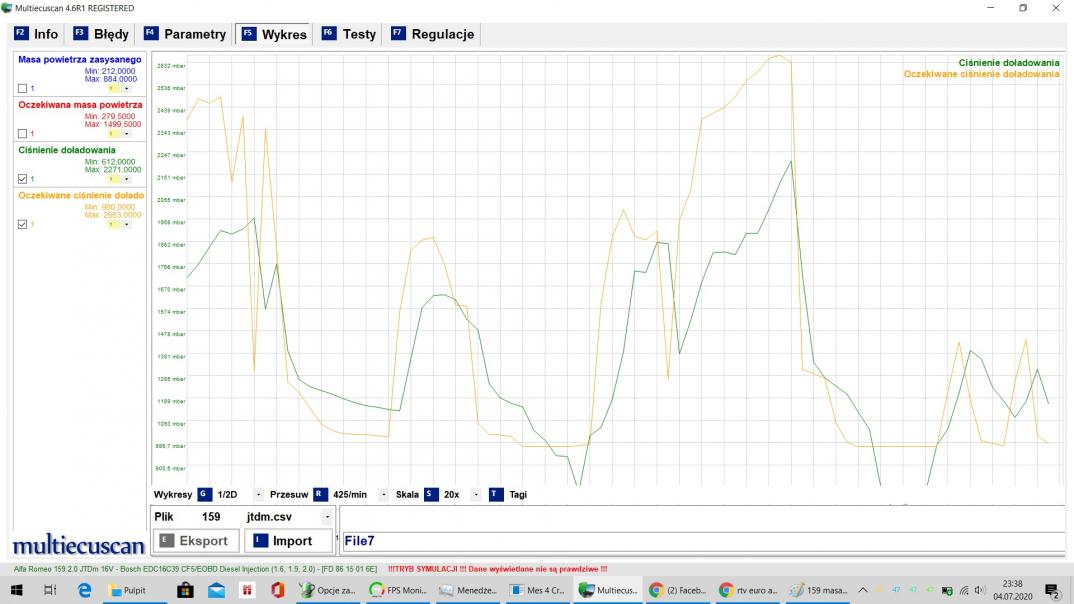1074x604 pixels.
Task: Open the Parametry tab
Action: (185, 34)
